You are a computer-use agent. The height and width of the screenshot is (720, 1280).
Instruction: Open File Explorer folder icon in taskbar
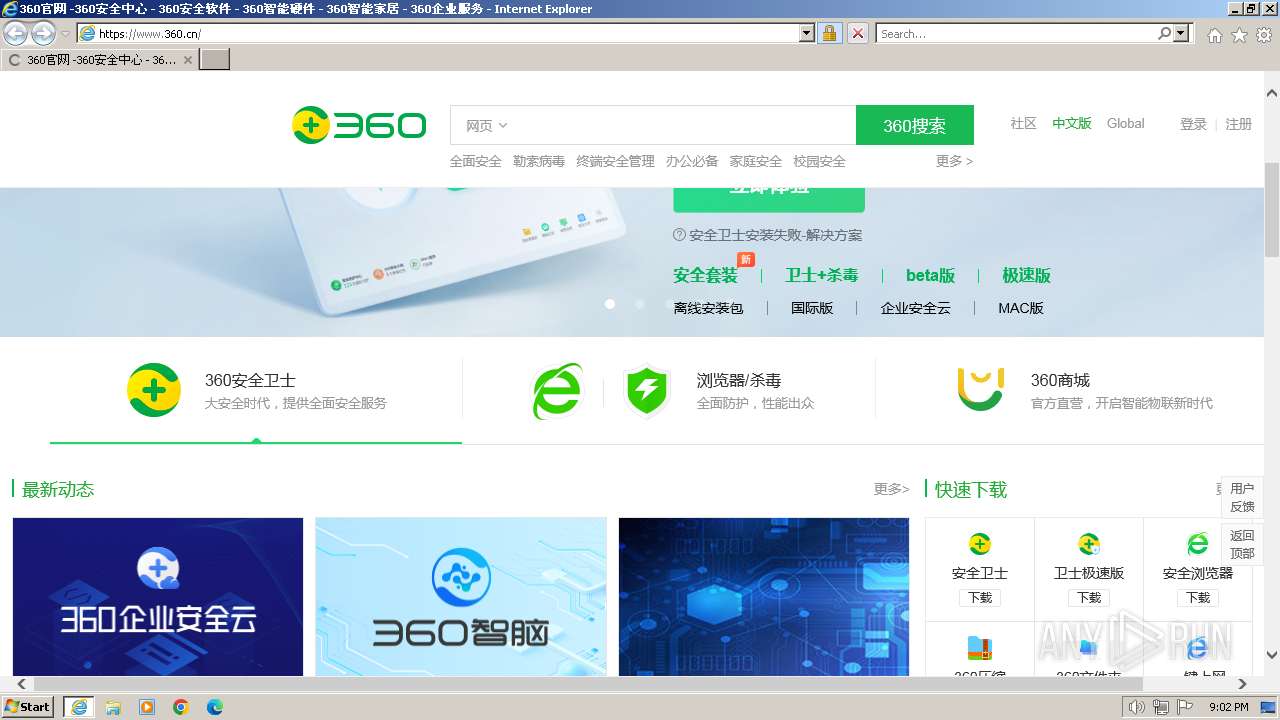[113, 707]
